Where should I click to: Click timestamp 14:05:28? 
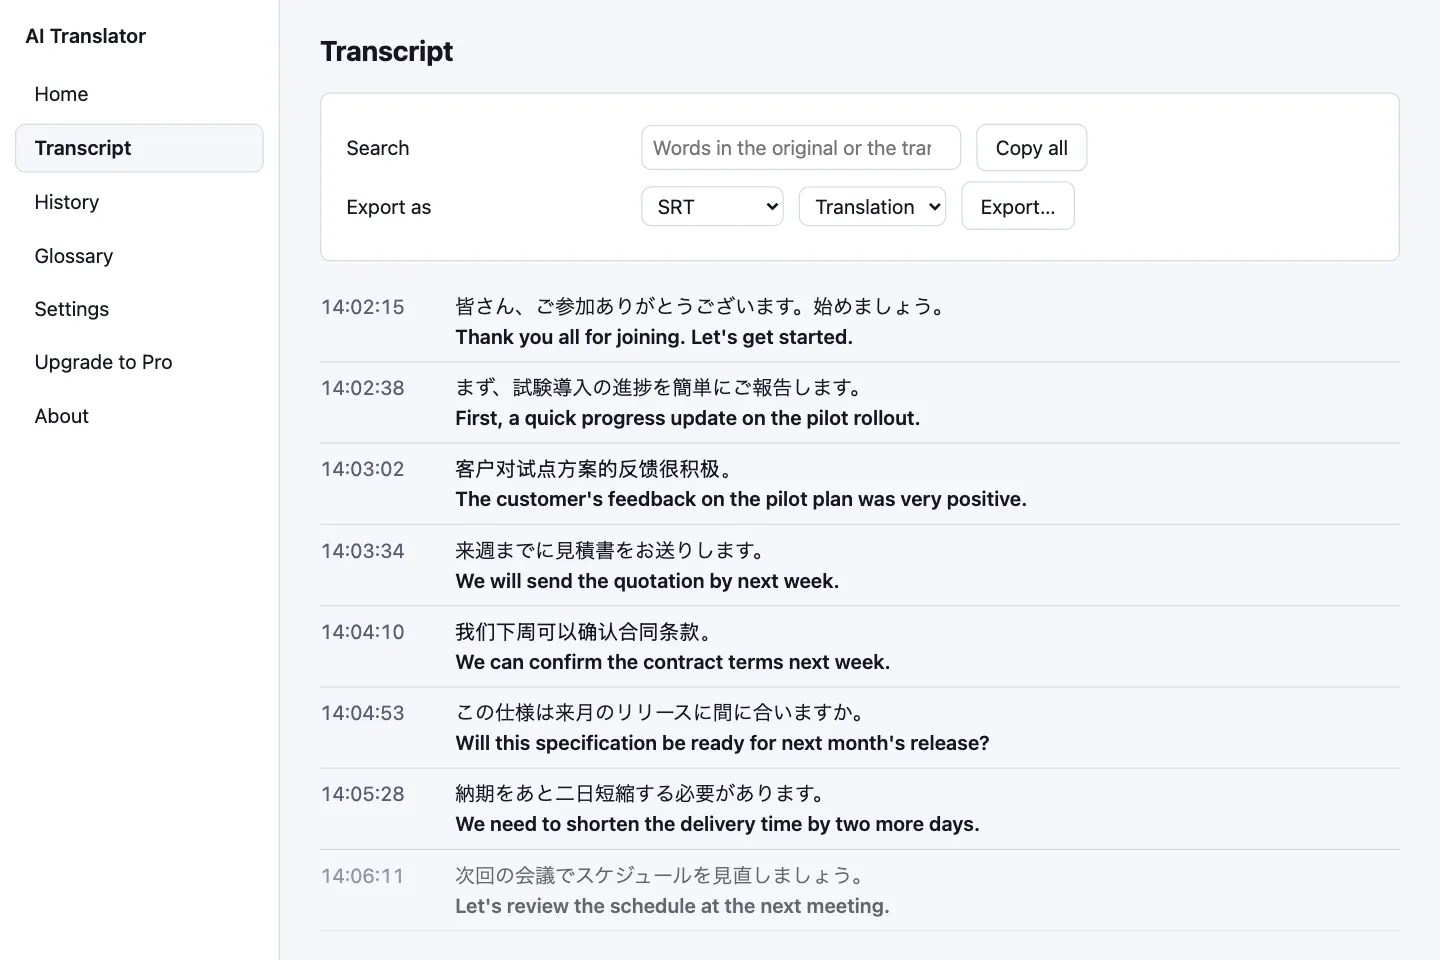(363, 794)
